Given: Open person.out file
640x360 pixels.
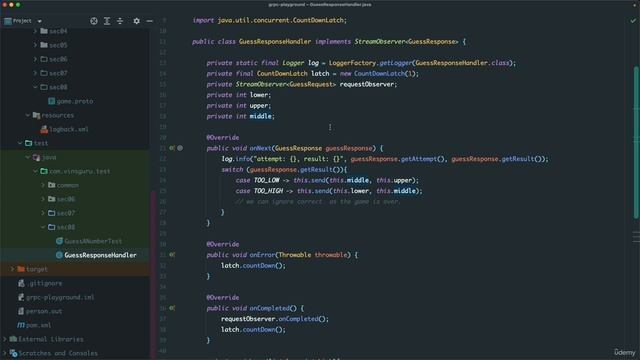Looking at the screenshot, I should [40, 311].
